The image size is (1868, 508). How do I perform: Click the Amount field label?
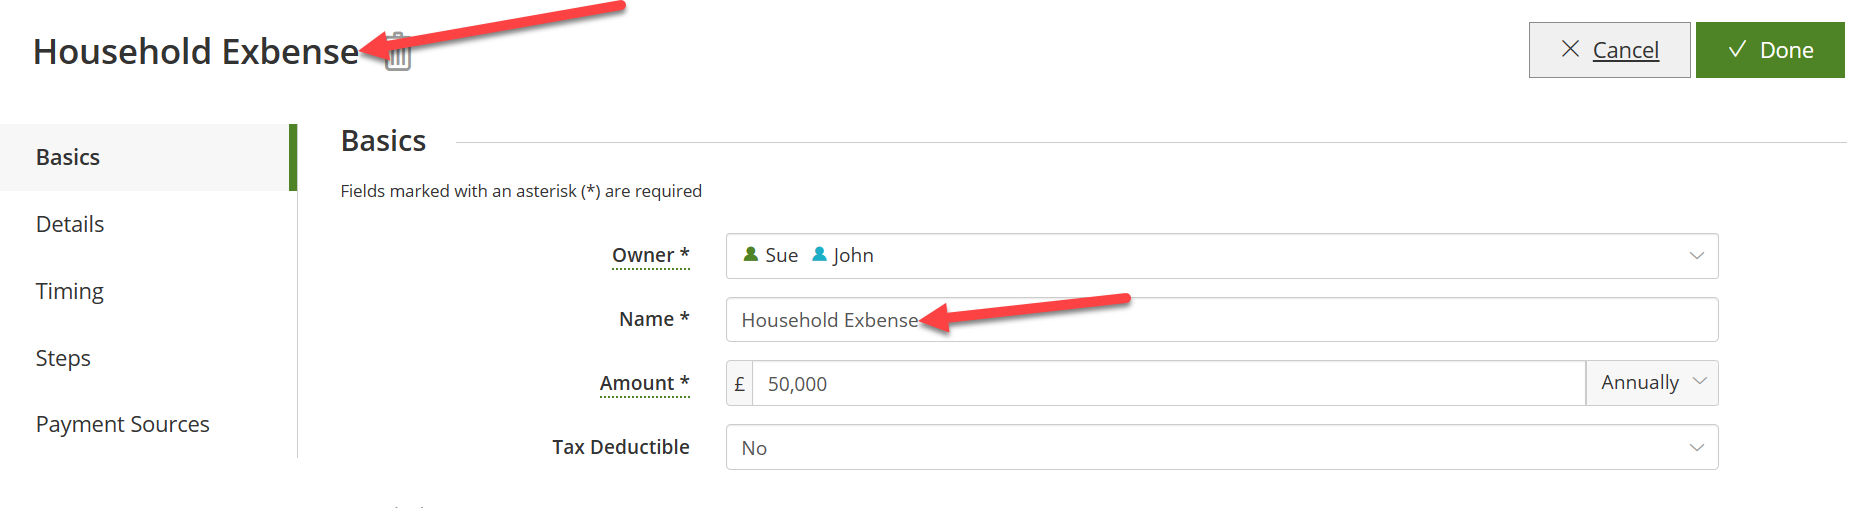(x=644, y=383)
